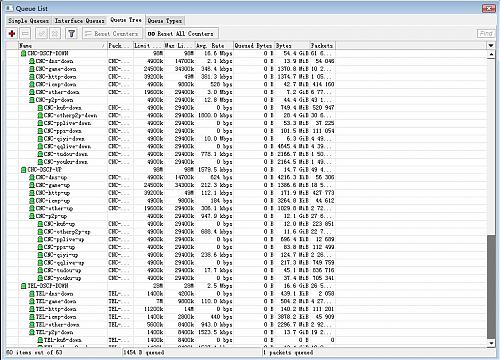
Task: Click the Queued Bytes column header
Action: click(254, 45)
